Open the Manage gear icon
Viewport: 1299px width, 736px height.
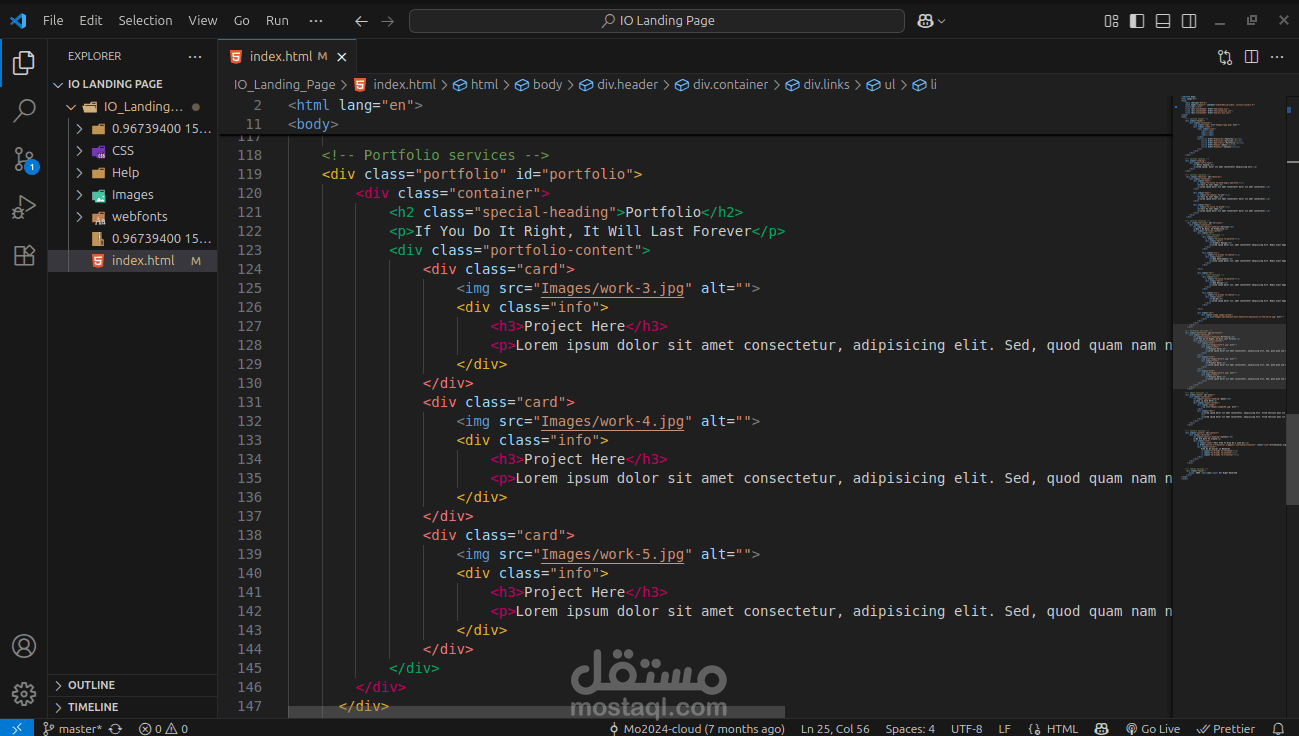click(x=24, y=693)
